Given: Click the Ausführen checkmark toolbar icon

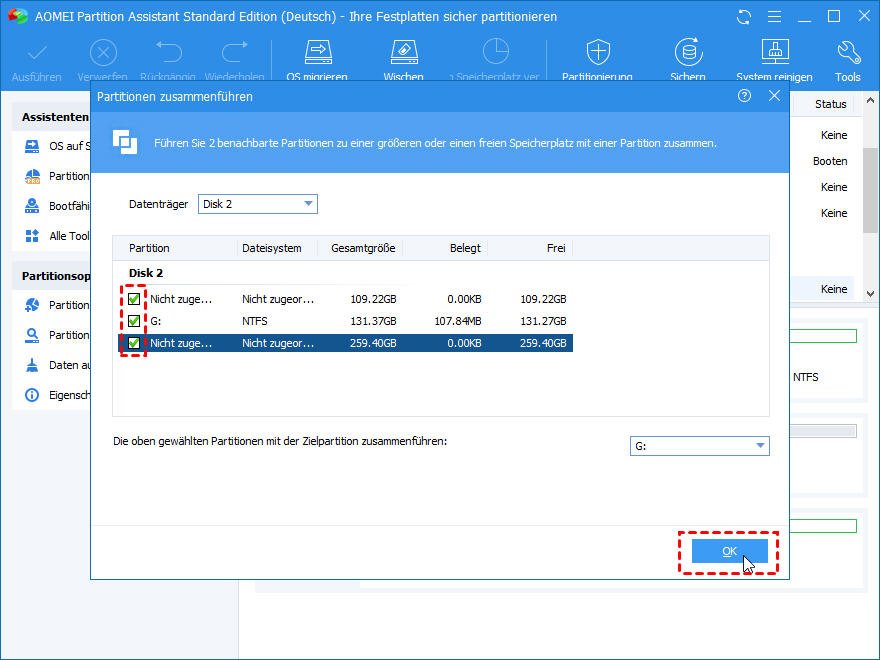Looking at the screenshot, I should click(x=36, y=53).
